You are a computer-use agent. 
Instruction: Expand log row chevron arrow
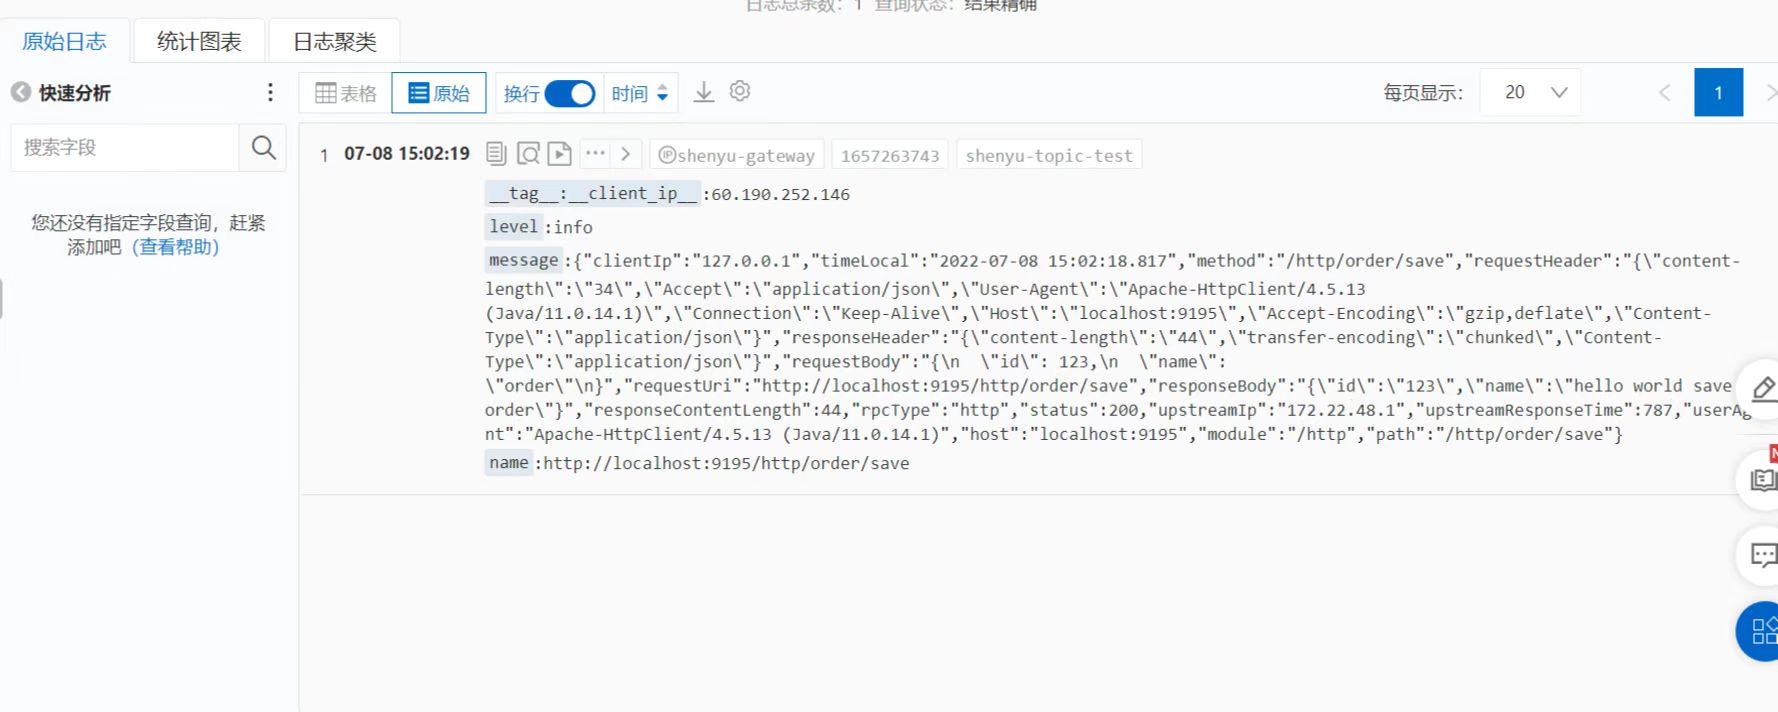626,154
